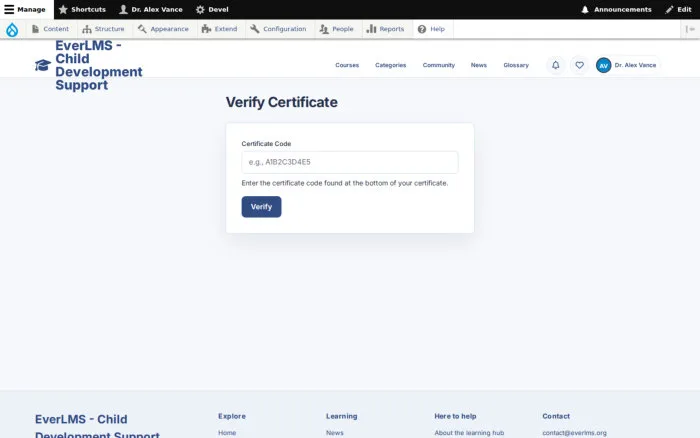
Task: Open the Dr. Alex Vance user menu
Action: 627,65
